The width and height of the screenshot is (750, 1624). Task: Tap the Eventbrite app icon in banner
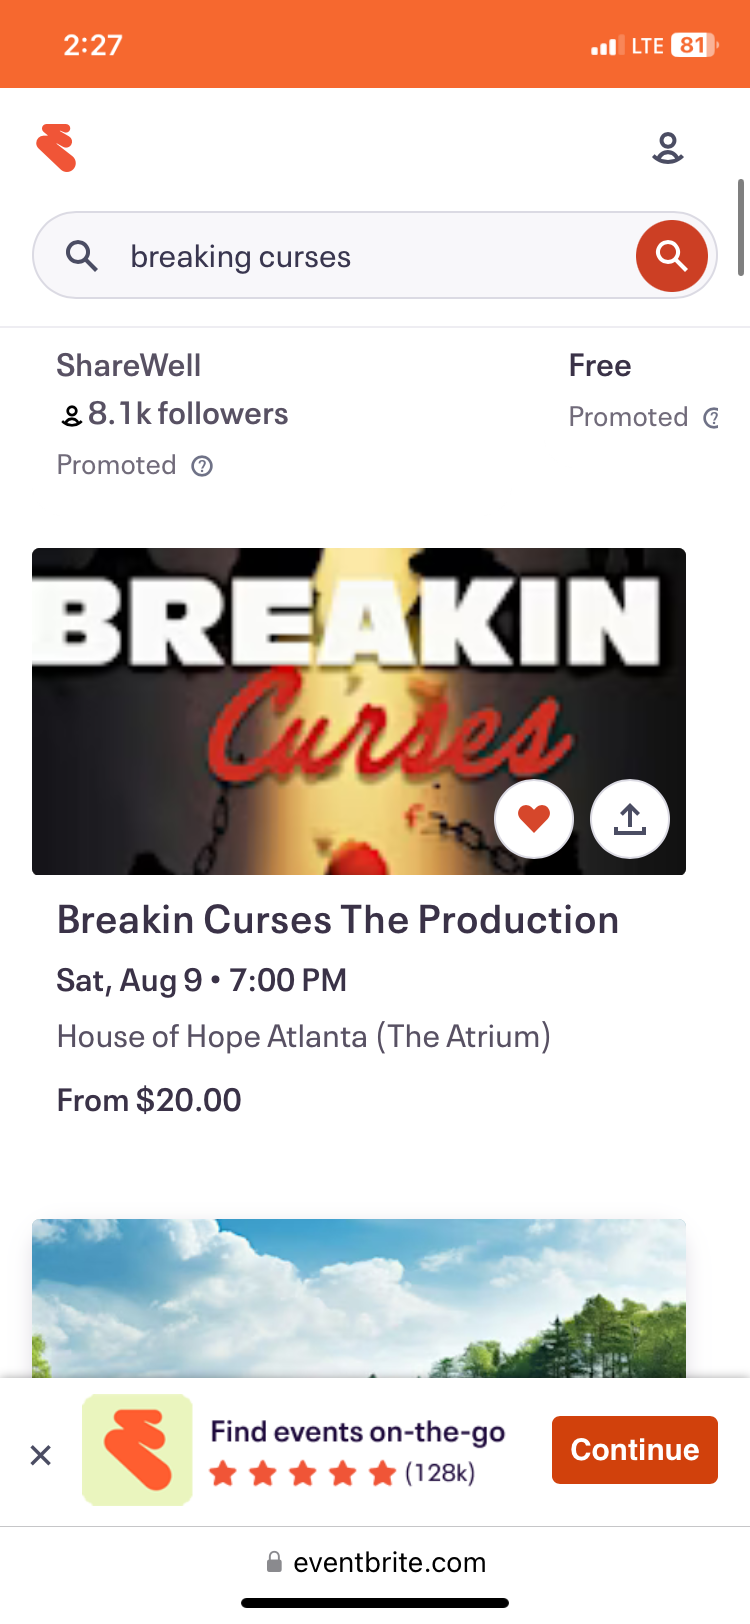(137, 1450)
